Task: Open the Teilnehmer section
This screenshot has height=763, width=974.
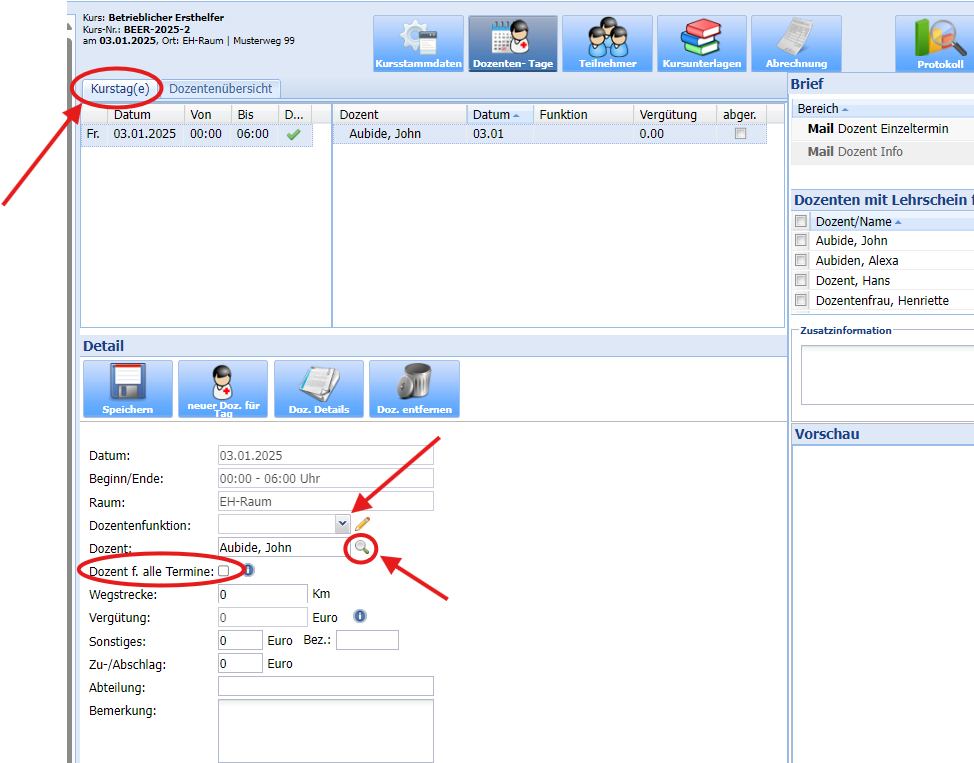Action: (x=607, y=43)
